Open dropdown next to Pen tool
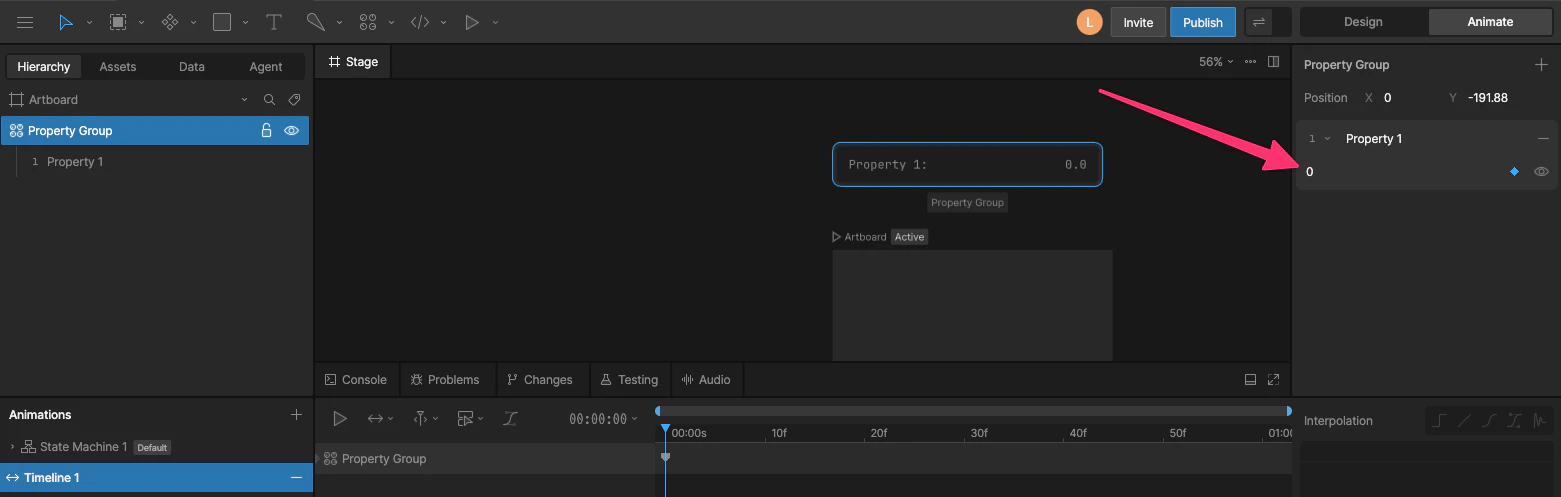This screenshot has height=497, width=1561. click(x=340, y=23)
